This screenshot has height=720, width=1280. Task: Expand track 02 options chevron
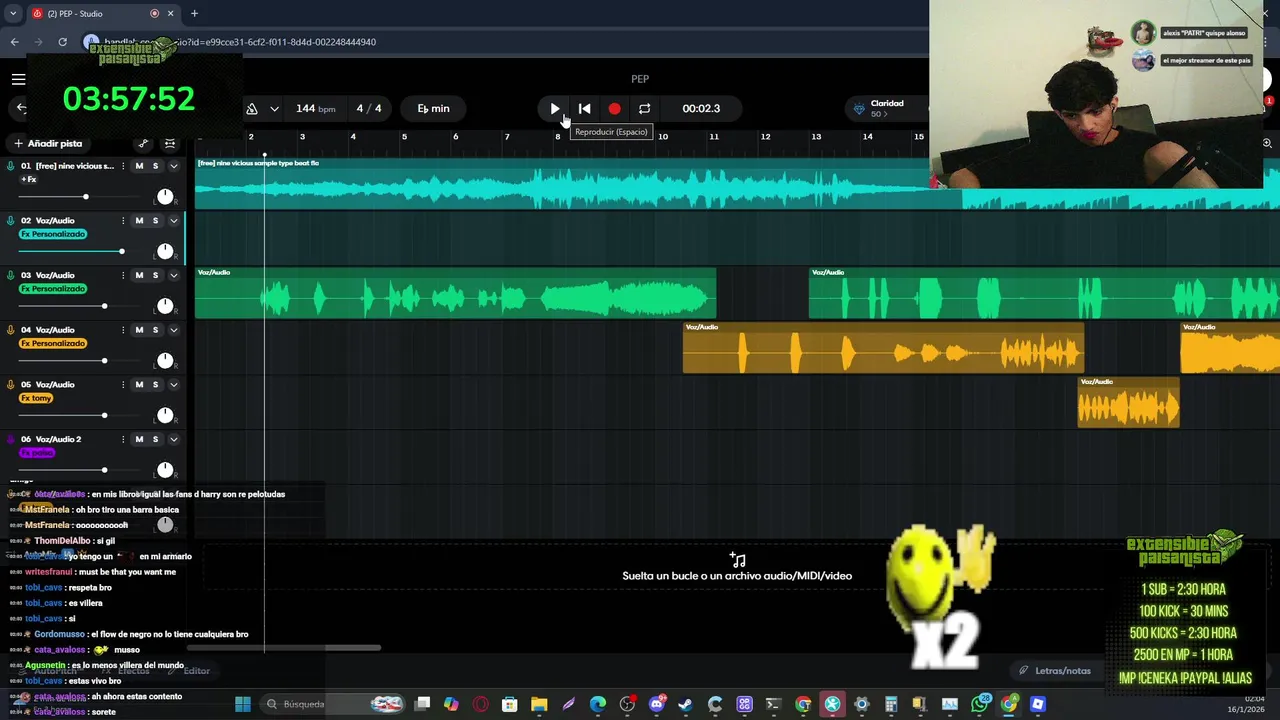(173, 221)
